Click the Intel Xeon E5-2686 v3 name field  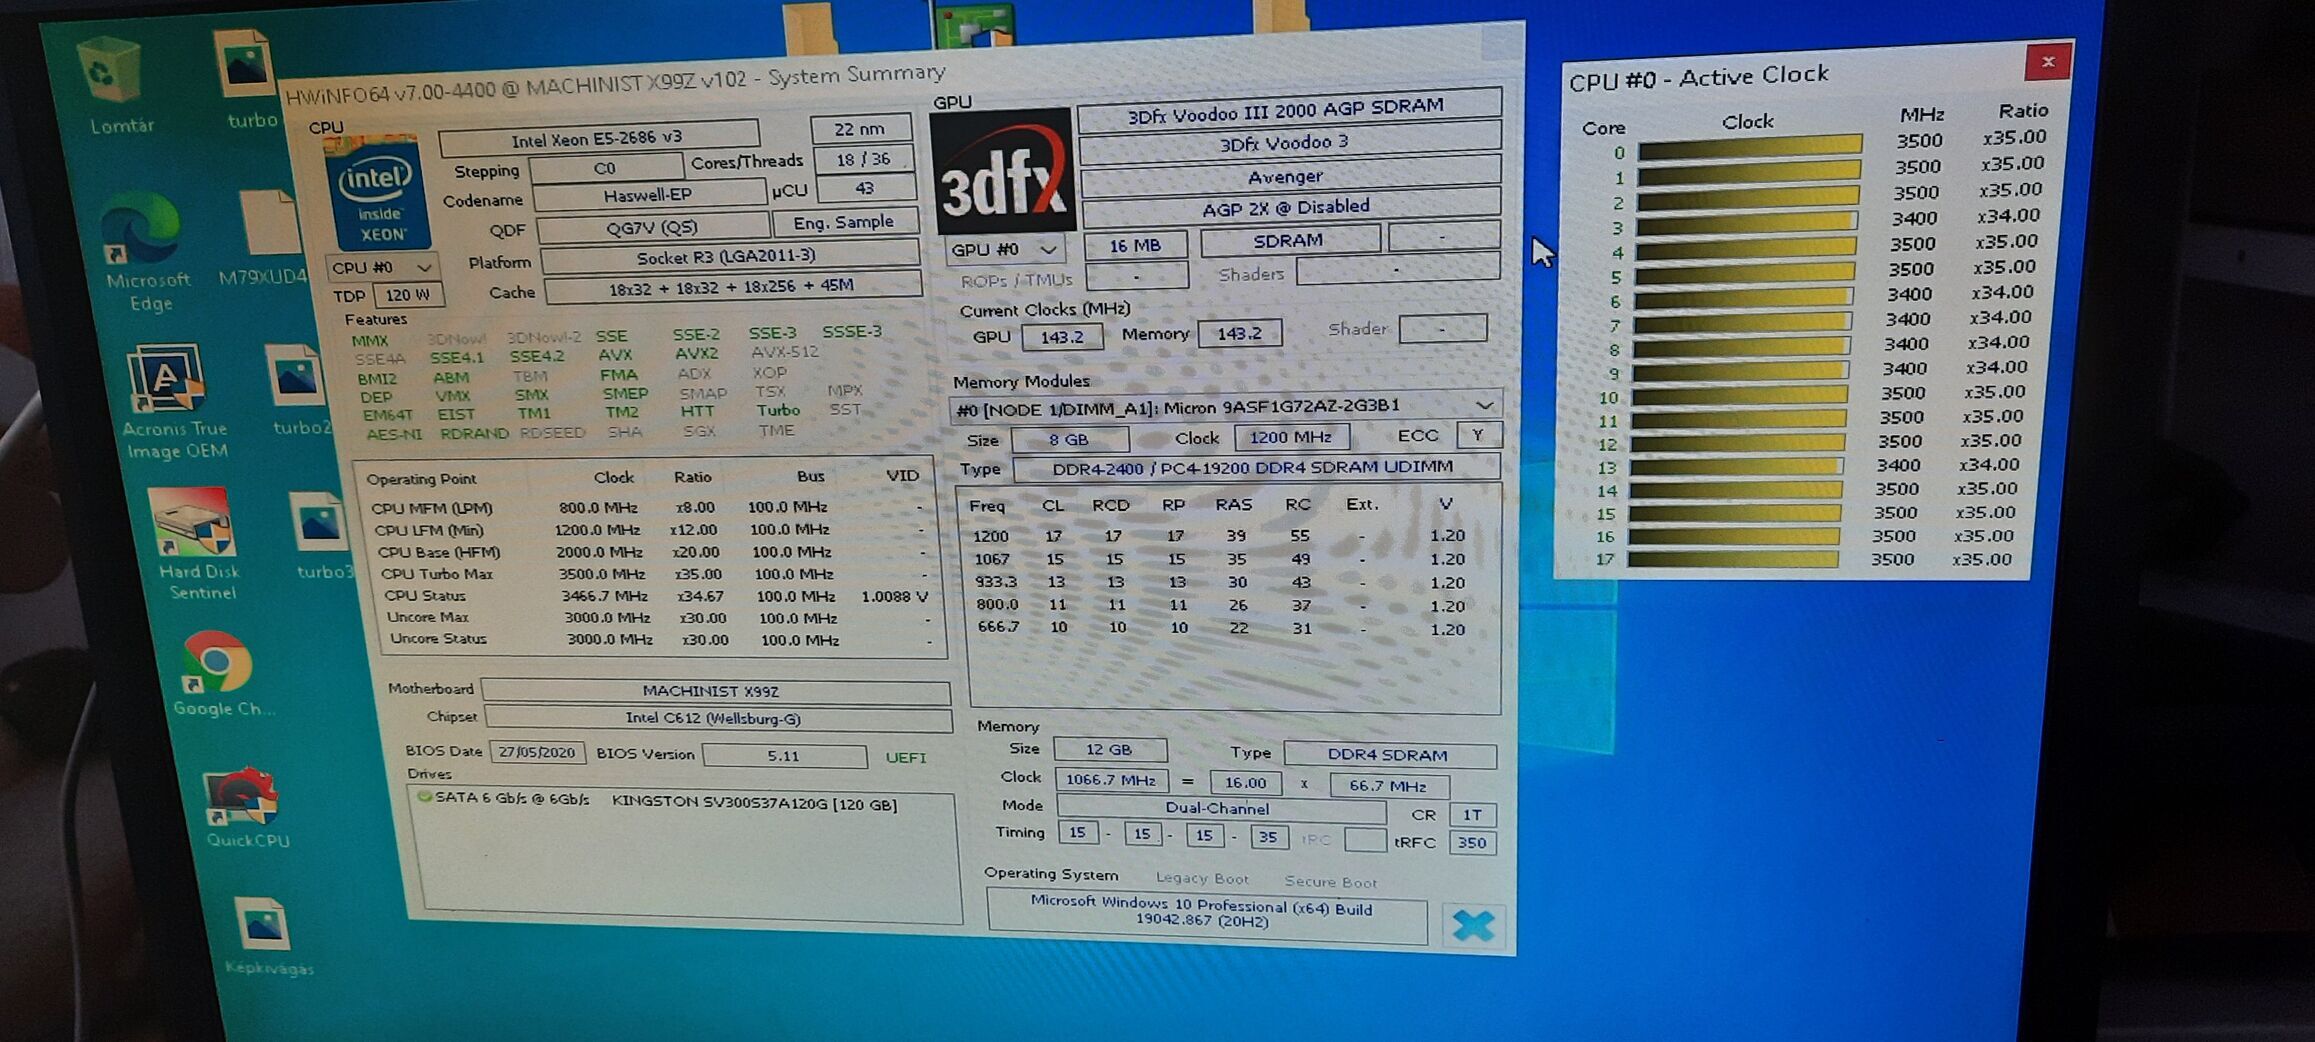(x=598, y=138)
